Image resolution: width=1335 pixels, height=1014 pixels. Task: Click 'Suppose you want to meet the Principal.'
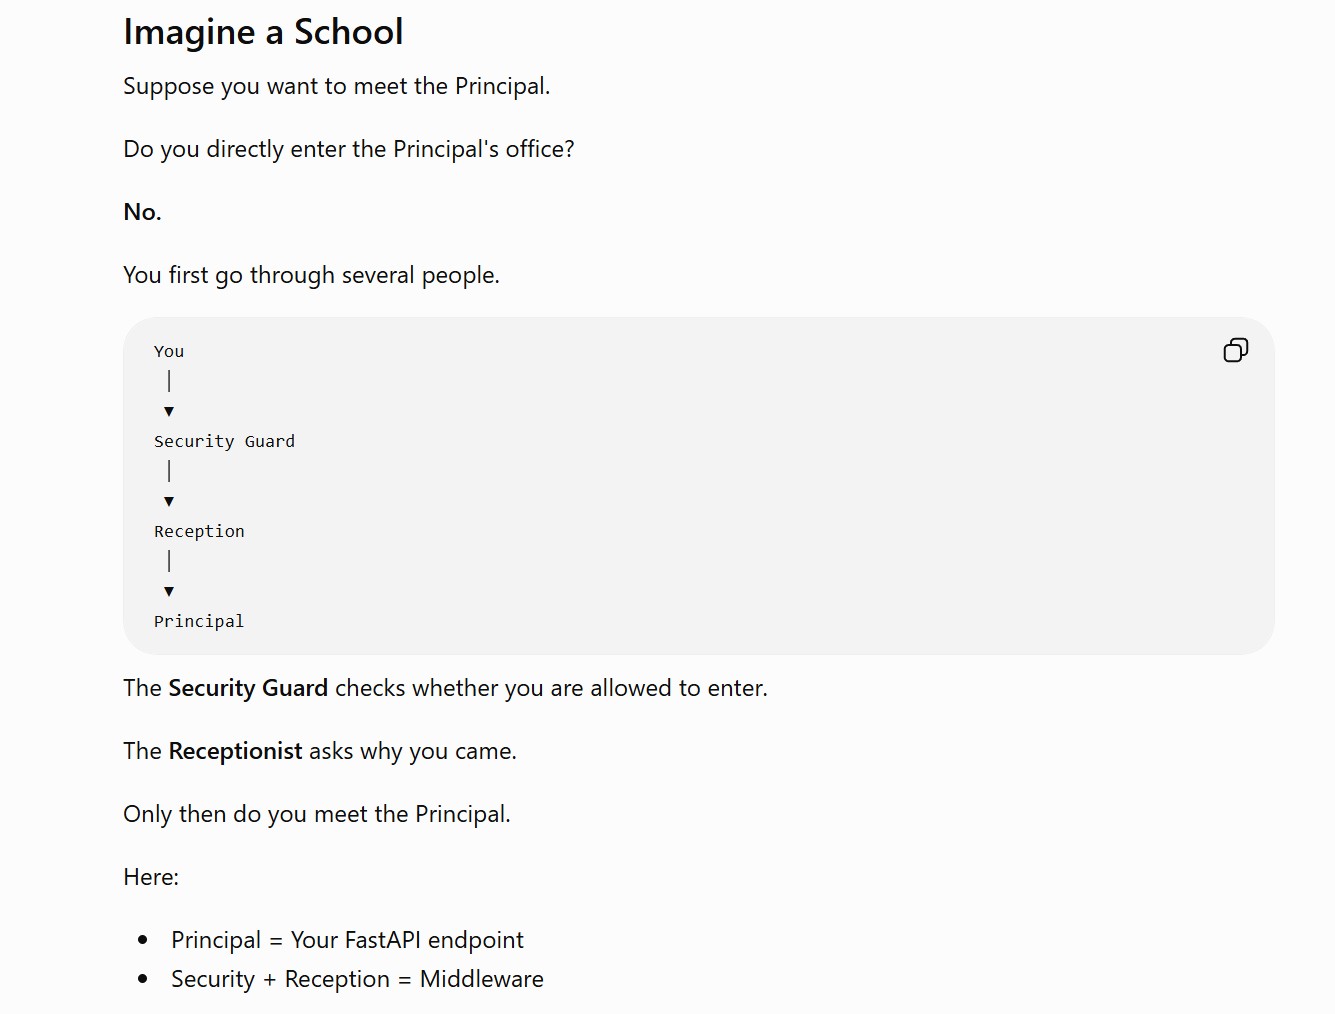pyautogui.click(x=336, y=86)
